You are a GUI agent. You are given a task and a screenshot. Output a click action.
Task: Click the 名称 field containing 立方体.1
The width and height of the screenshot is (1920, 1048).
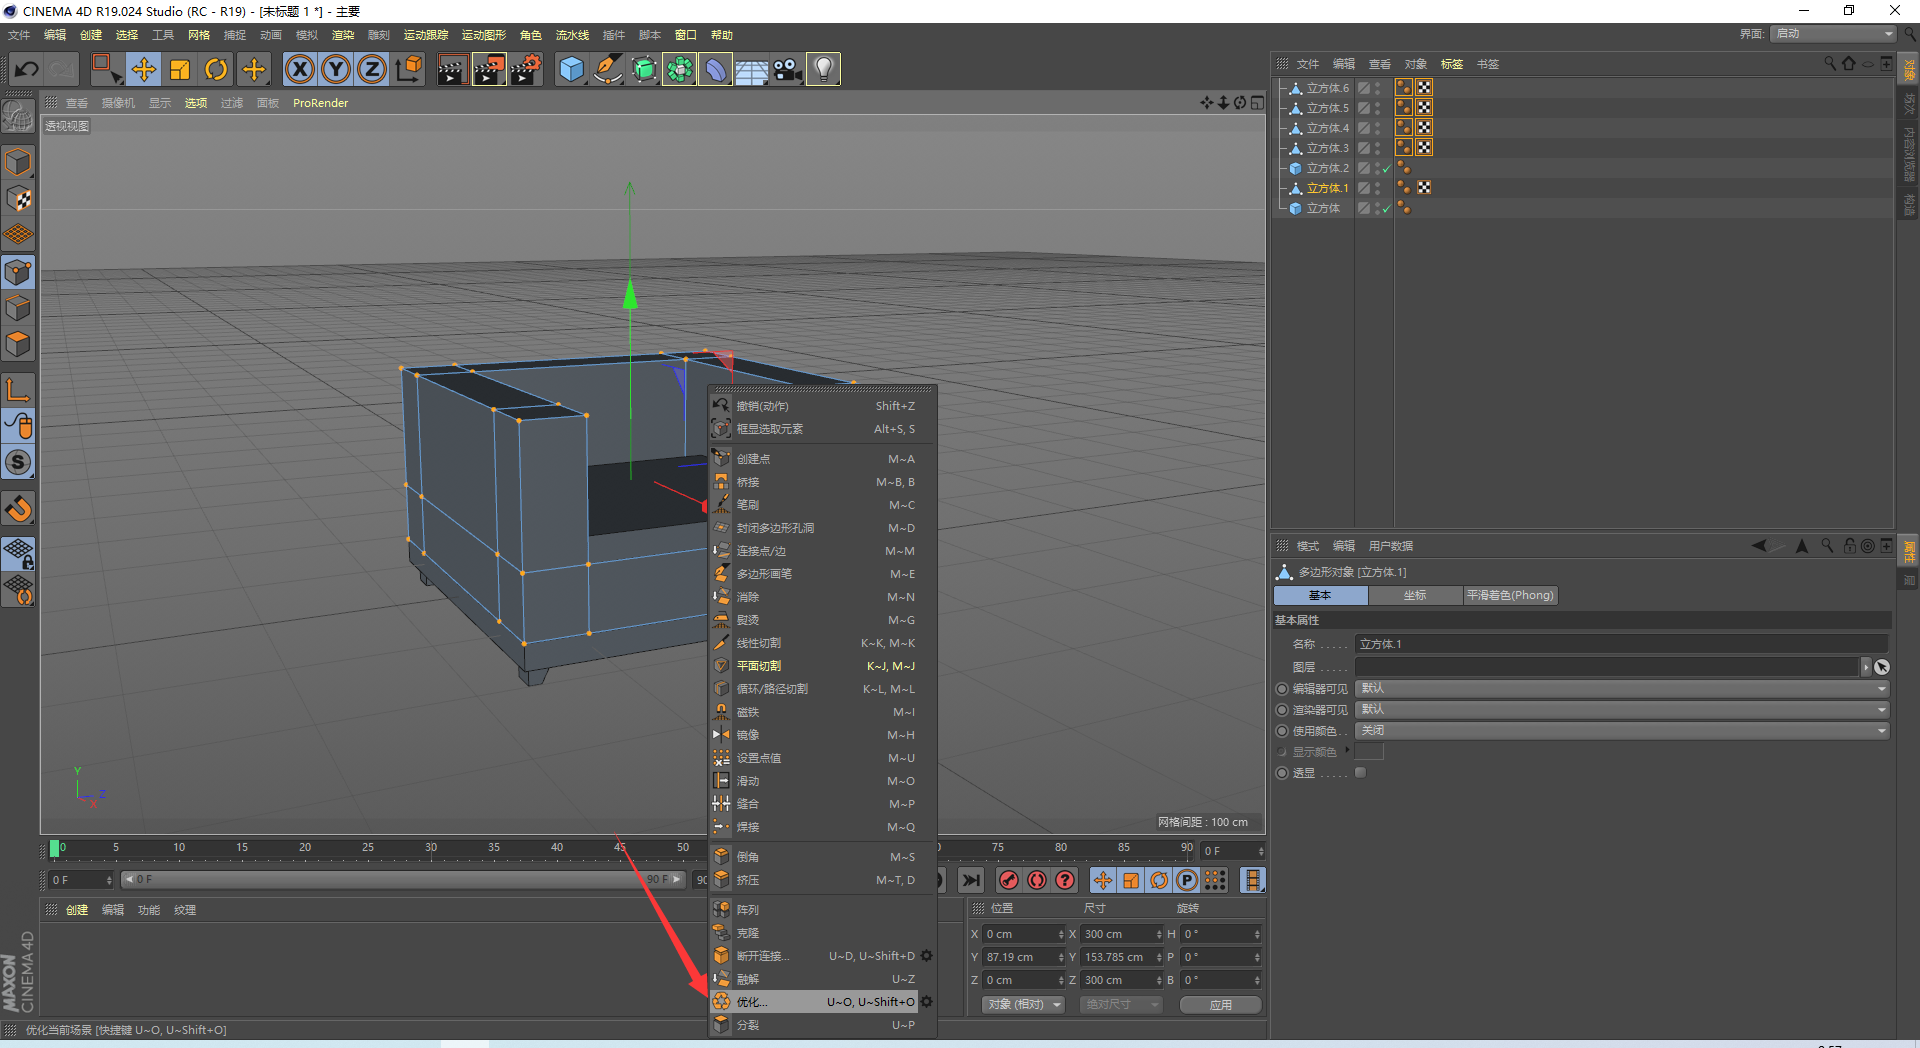pos(1622,644)
